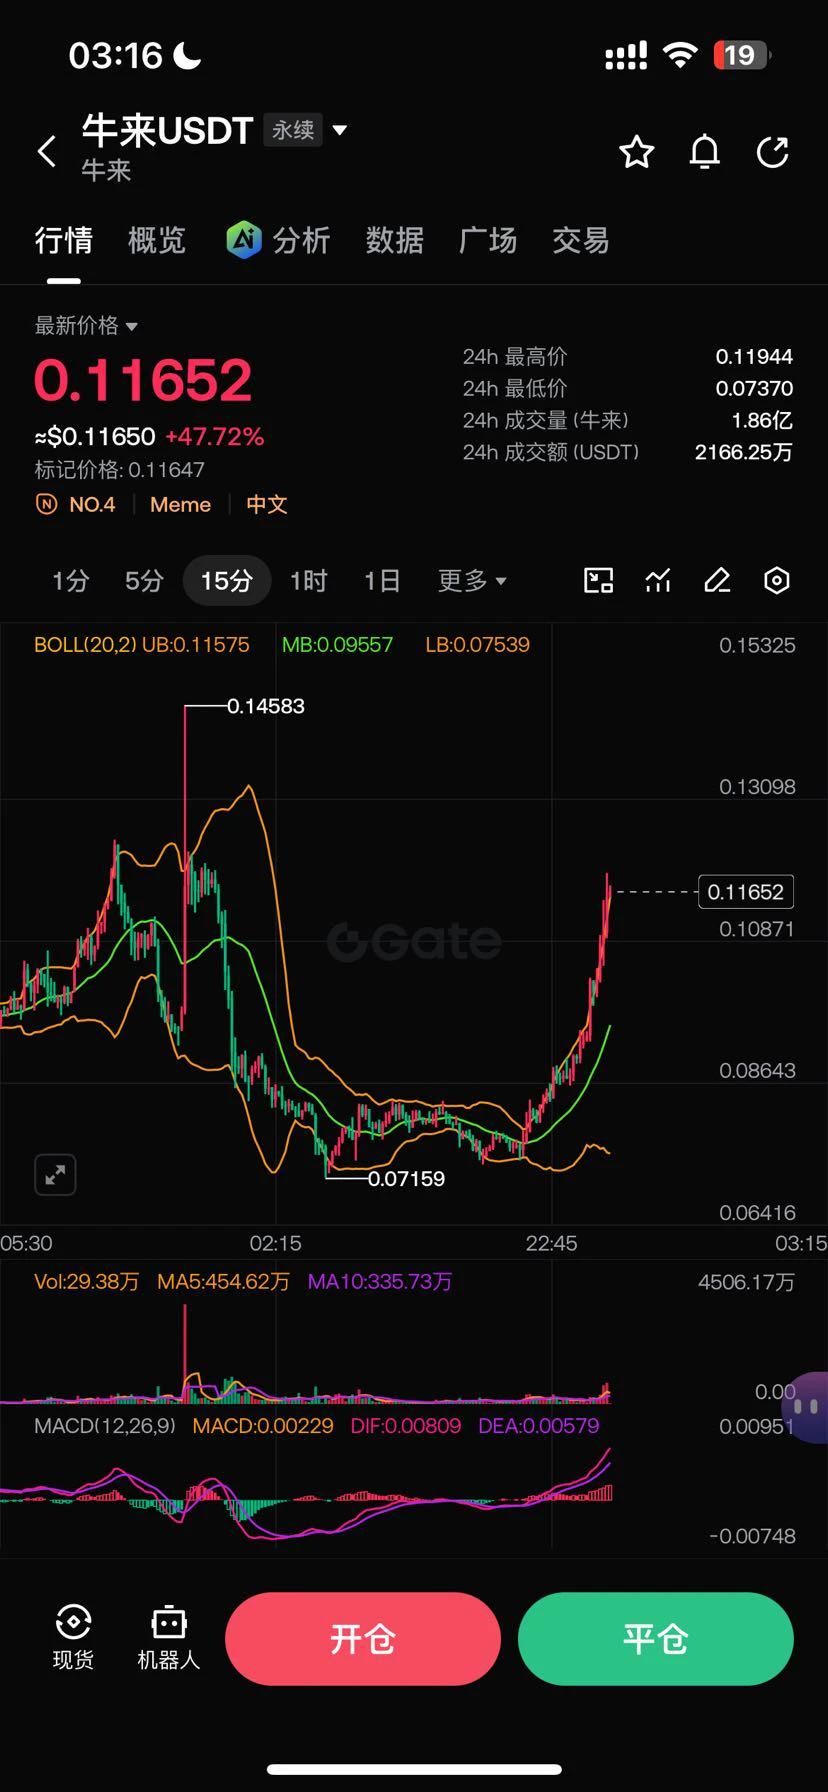Tap the NO.4 ranking badge
Image resolution: width=828 pixels, height=1792 pixels.
(76, 505)
